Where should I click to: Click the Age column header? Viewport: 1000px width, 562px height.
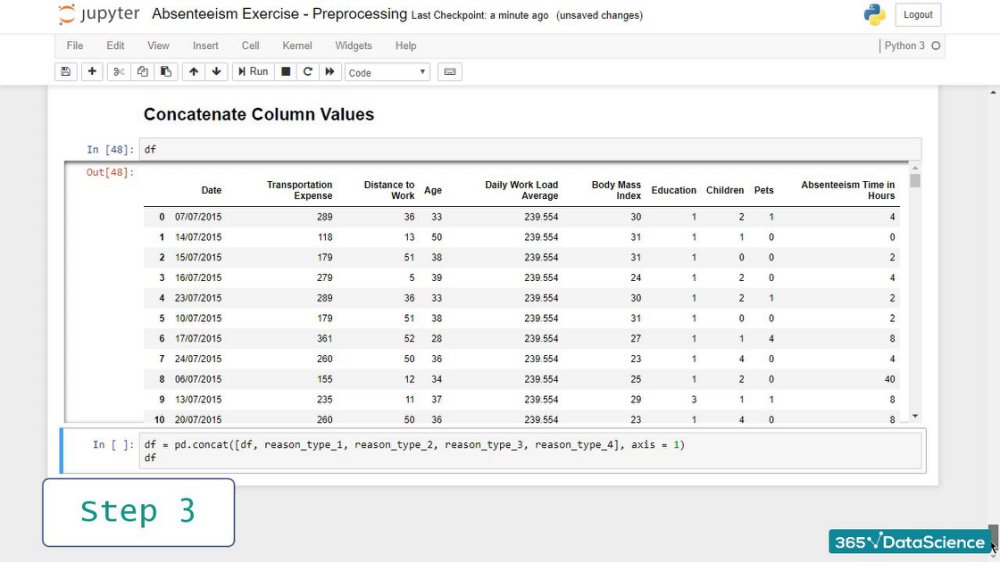click(x=433, y=190)
